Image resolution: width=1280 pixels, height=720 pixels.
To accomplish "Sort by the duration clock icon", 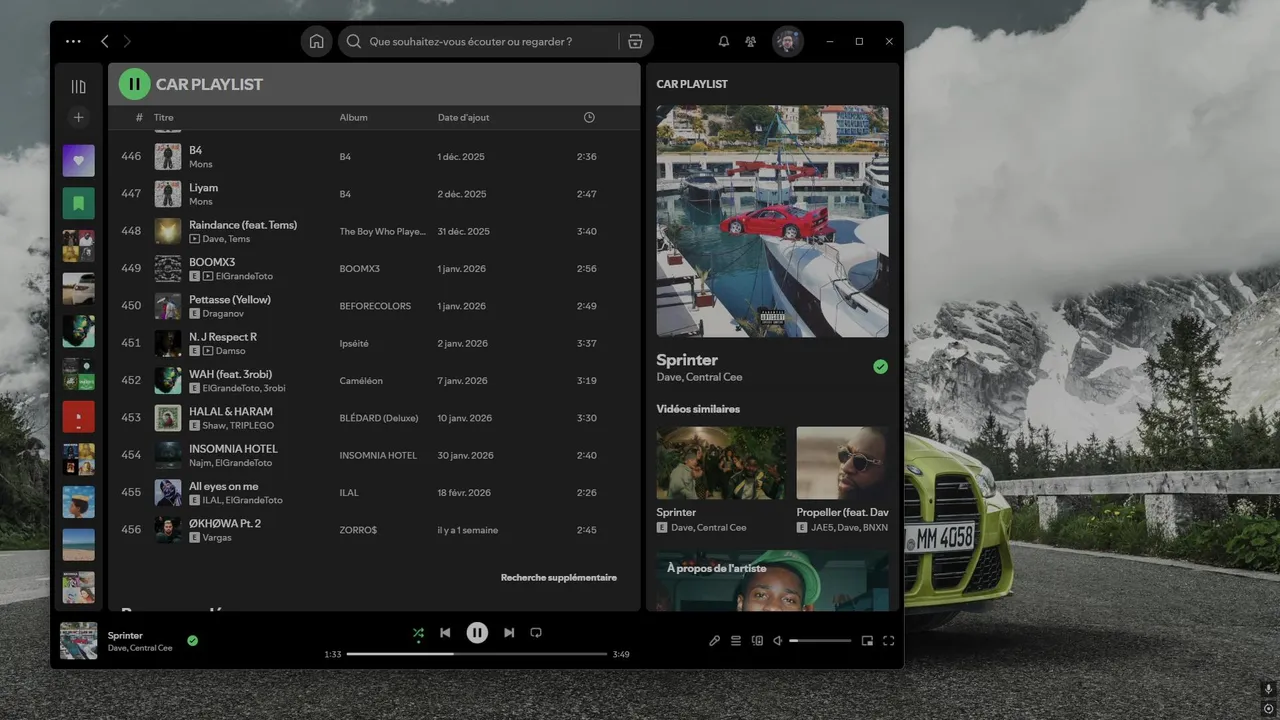I will point(589,117).
